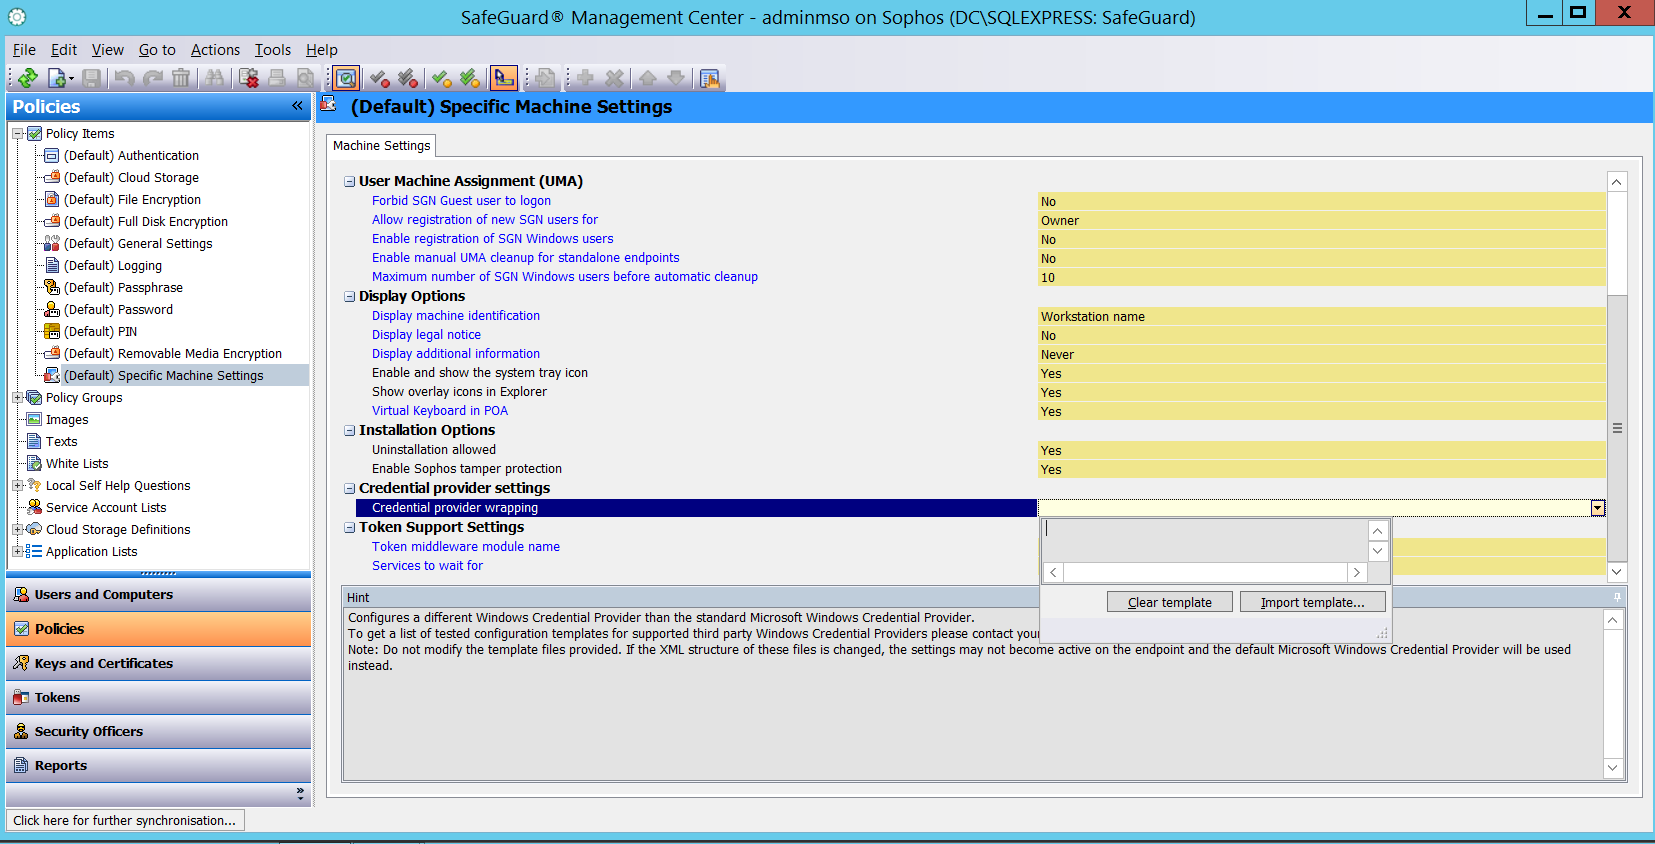Open the Tools menu

273,50
